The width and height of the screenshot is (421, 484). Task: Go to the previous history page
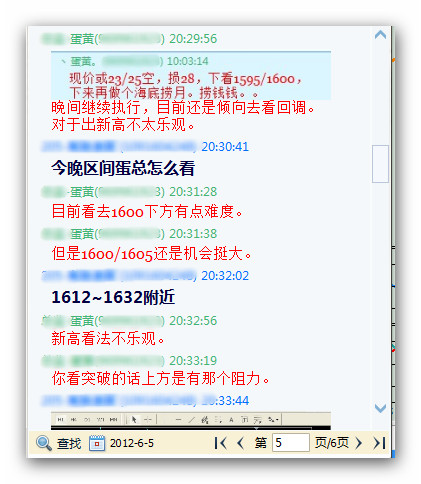pyautogui.click(x=240, y=443)
